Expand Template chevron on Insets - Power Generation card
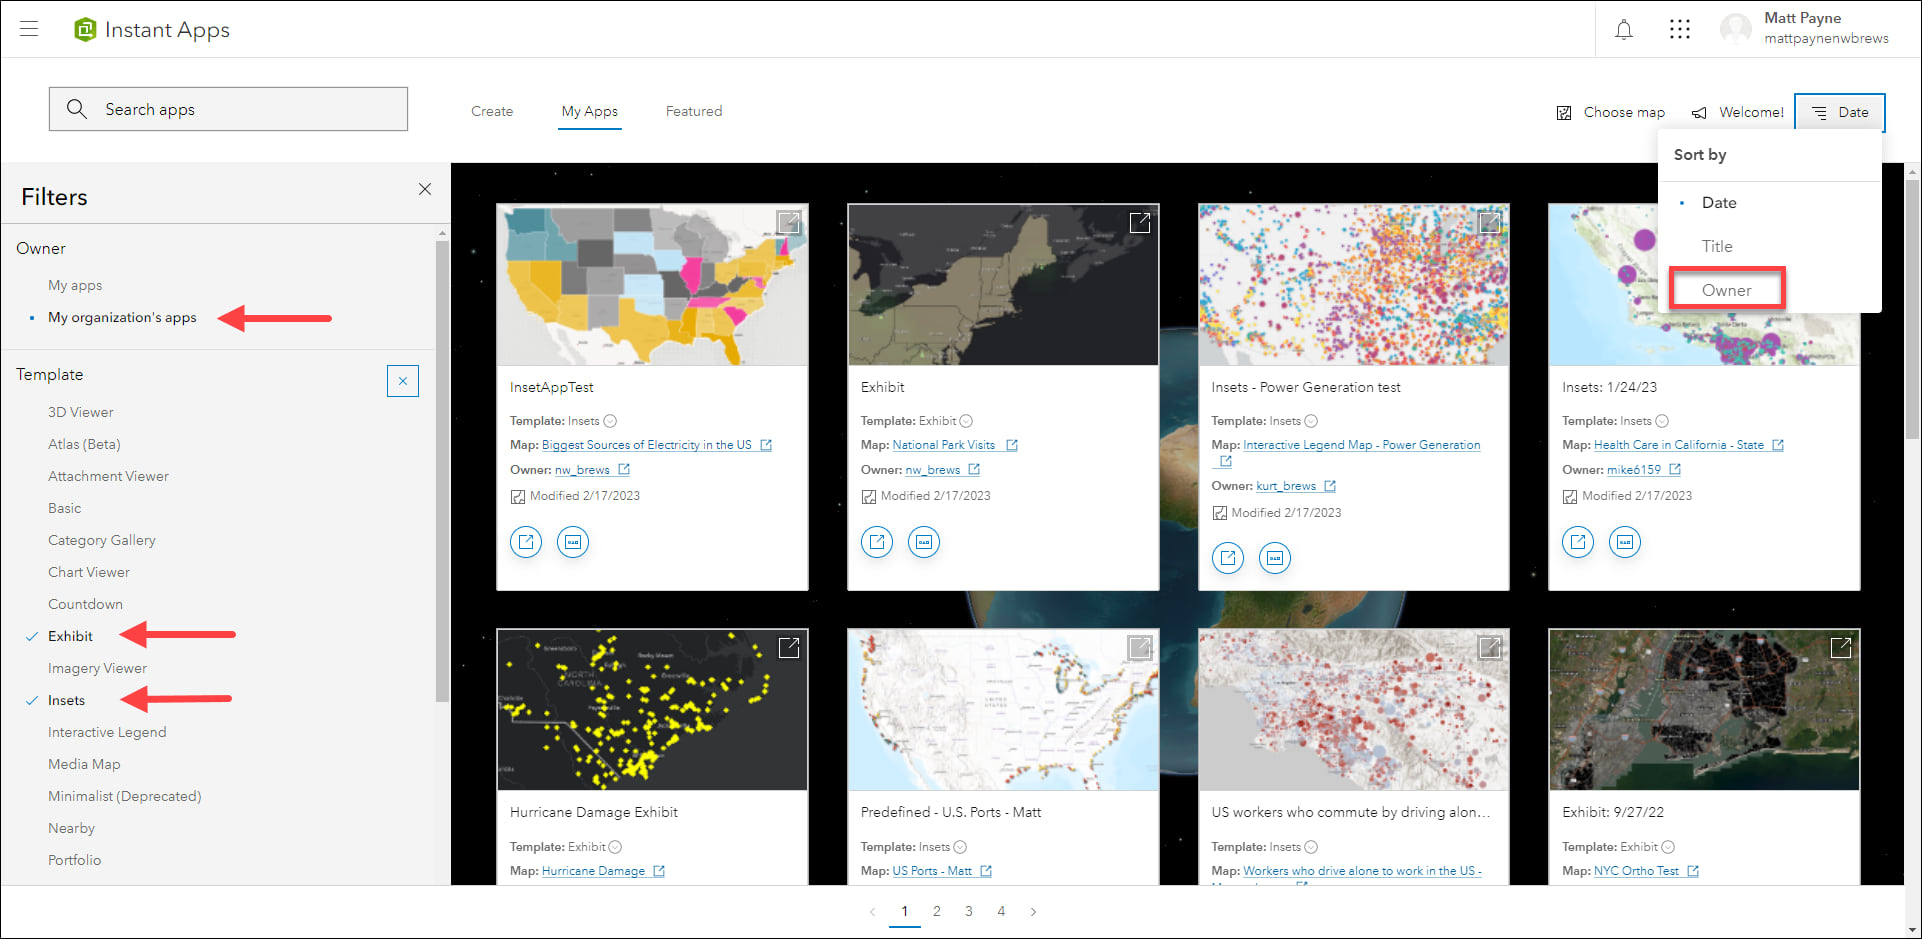 point(1311,421)
